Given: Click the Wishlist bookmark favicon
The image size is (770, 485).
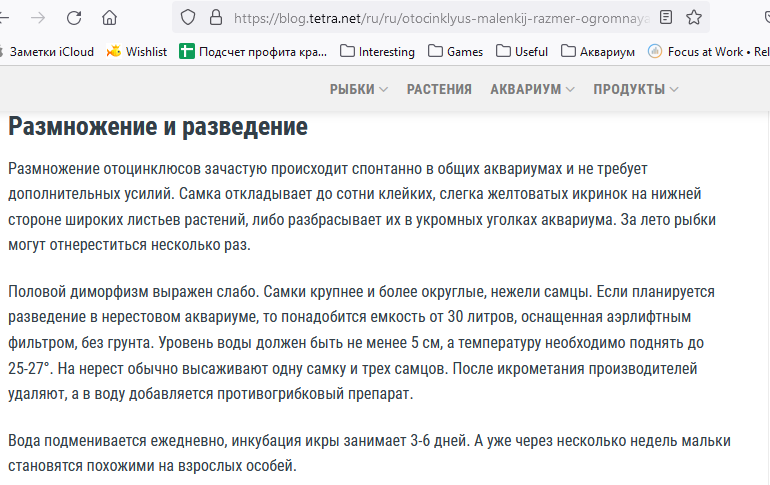Looking at the screenshot, I should [113, 51].
